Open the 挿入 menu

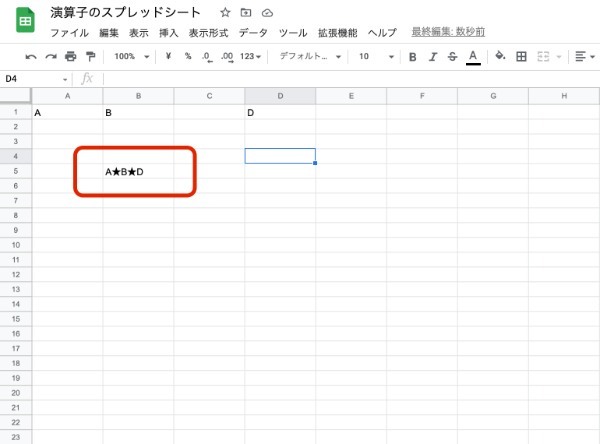coord(169,33)
